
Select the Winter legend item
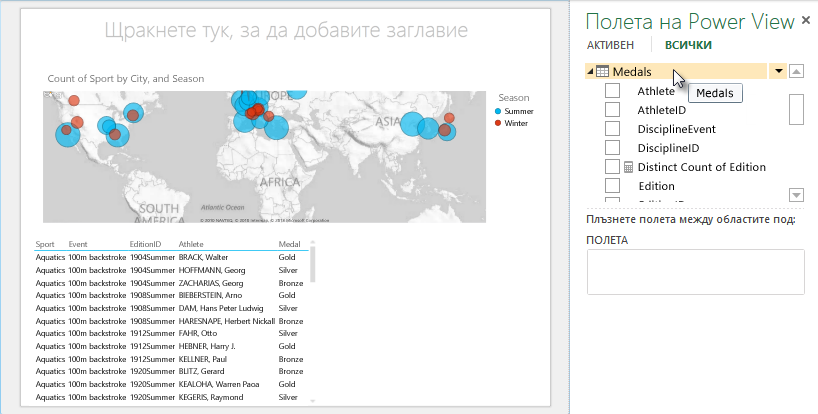[x=512, y=123]
